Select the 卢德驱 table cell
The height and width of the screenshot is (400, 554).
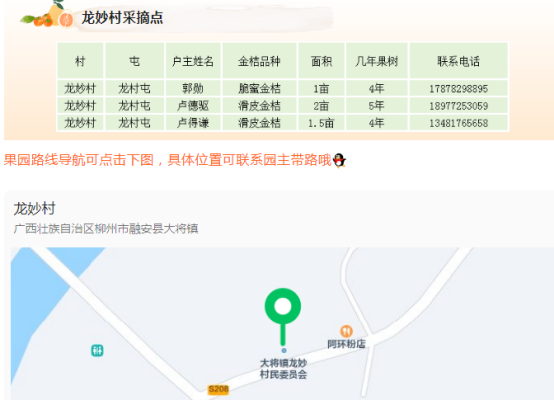193,106
